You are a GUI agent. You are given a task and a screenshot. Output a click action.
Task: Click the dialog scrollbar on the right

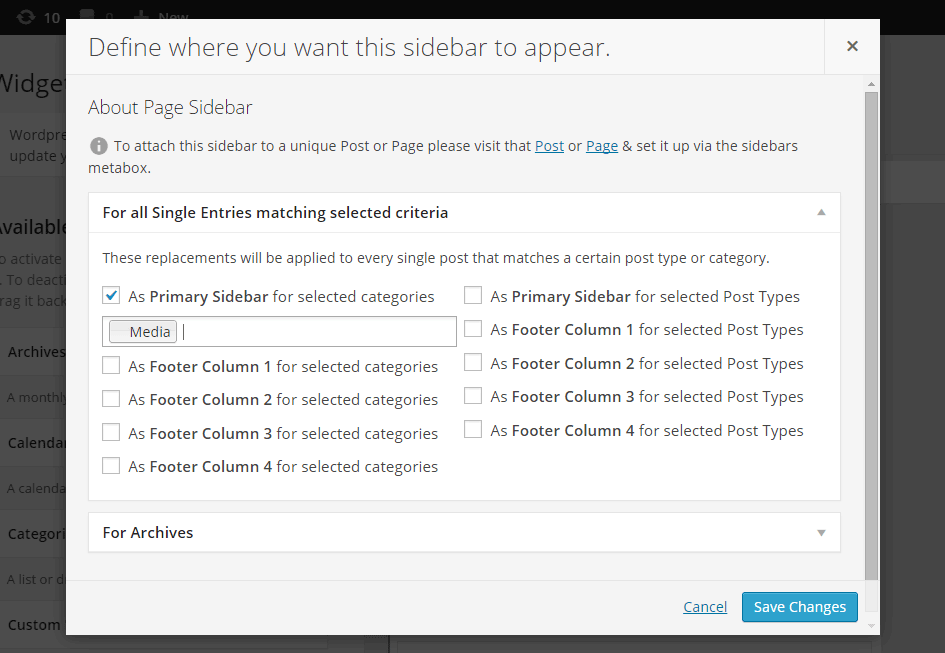[871, 300]
